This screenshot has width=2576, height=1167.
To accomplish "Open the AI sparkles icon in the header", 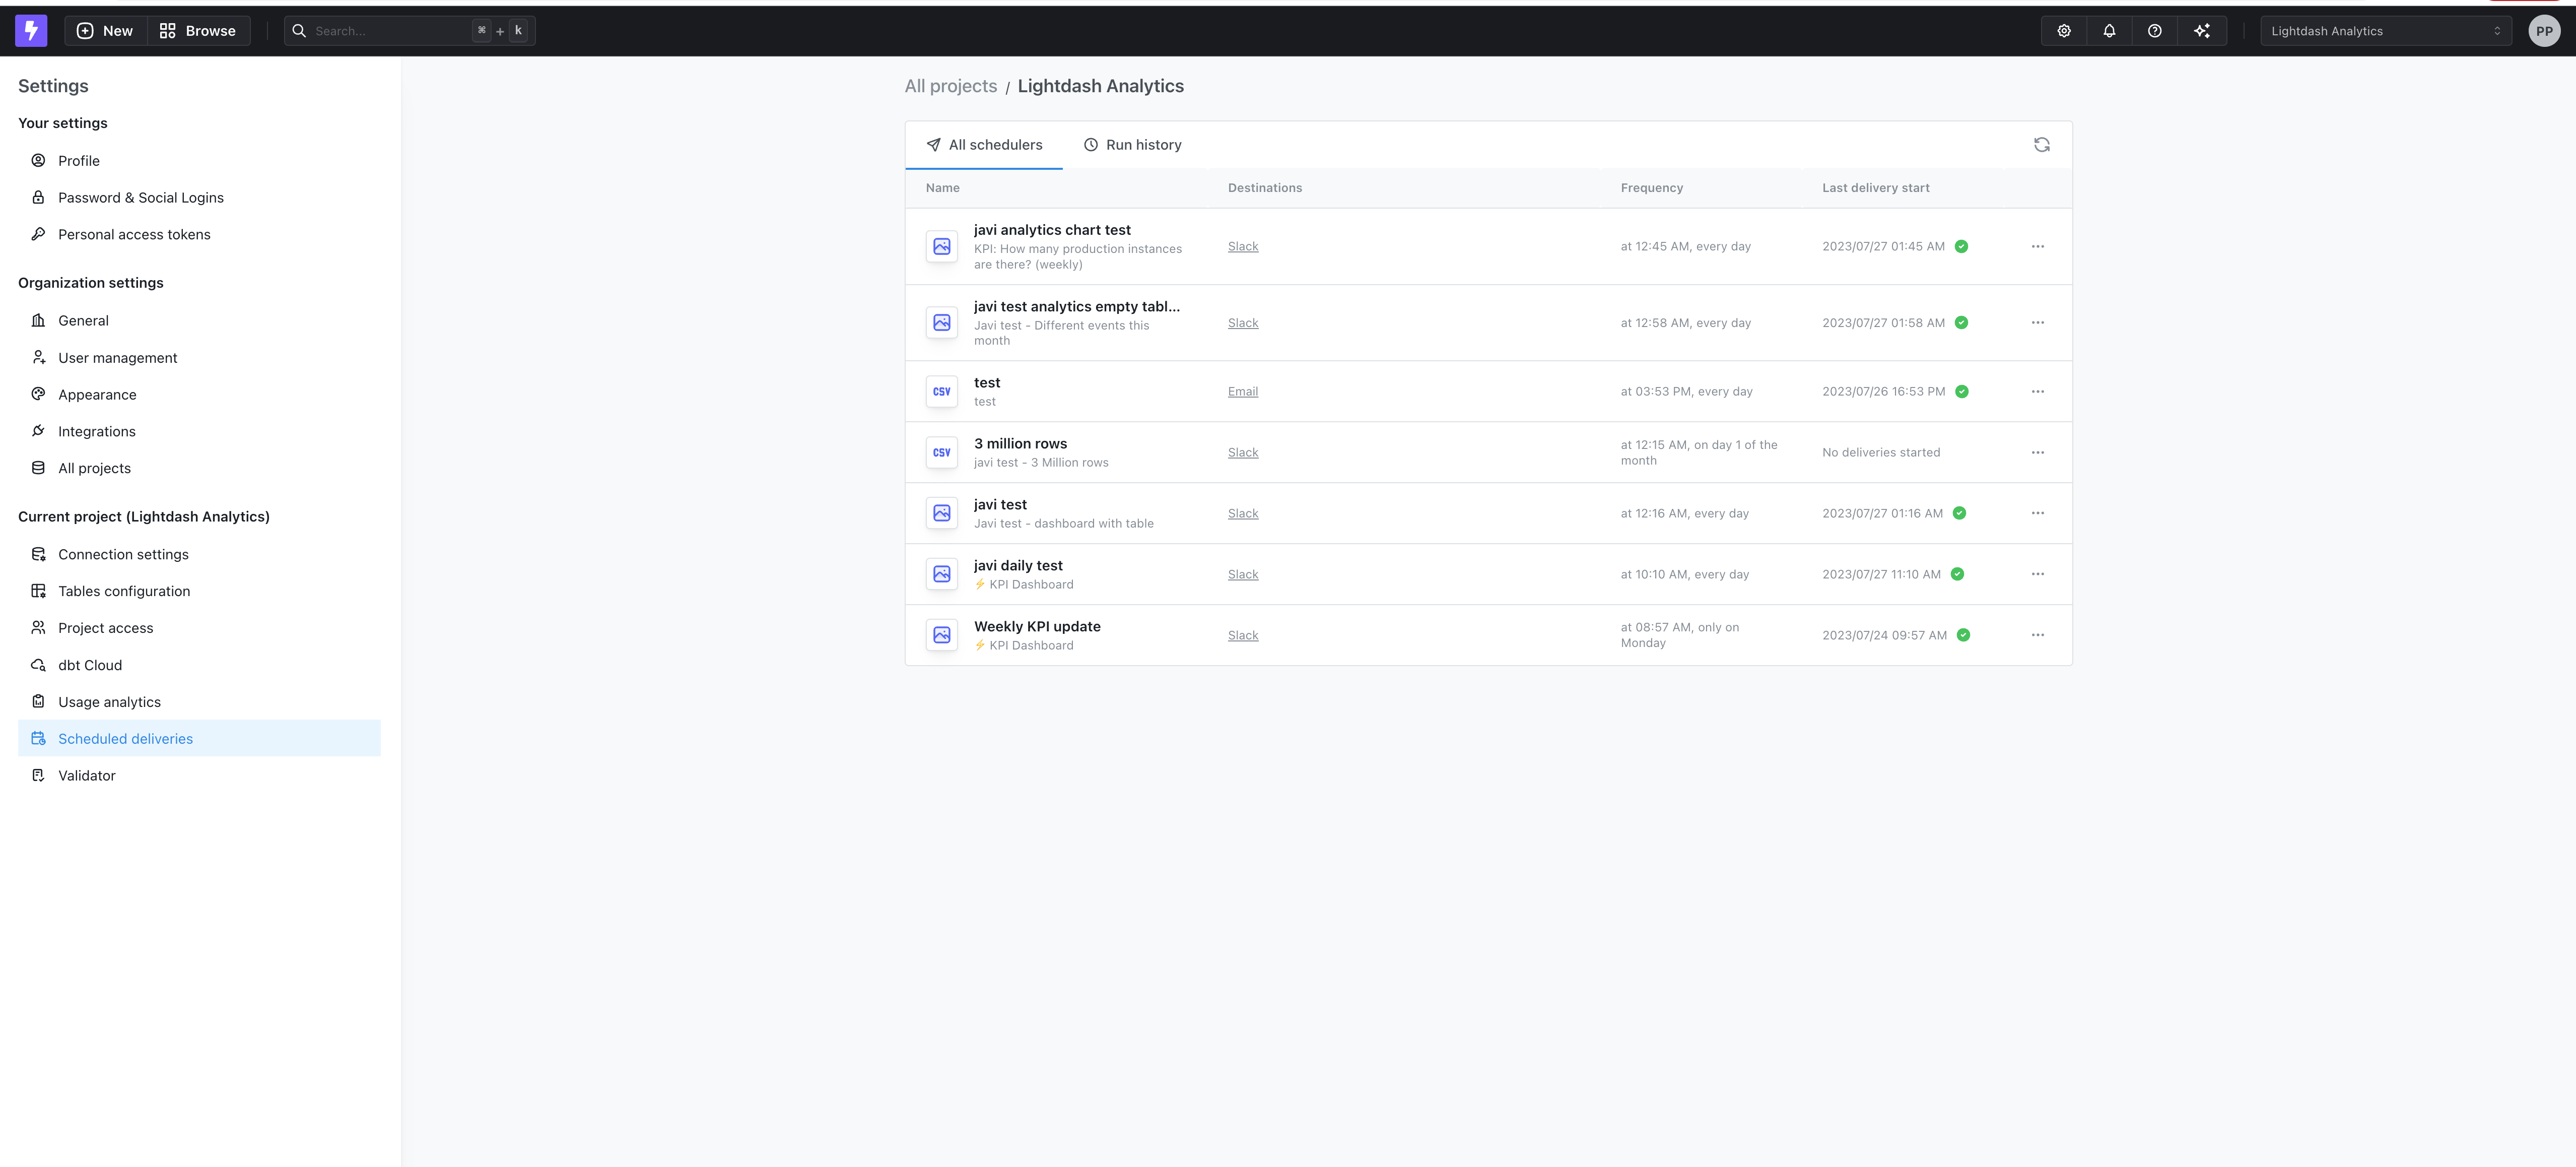I will (x=2201, y=30).
